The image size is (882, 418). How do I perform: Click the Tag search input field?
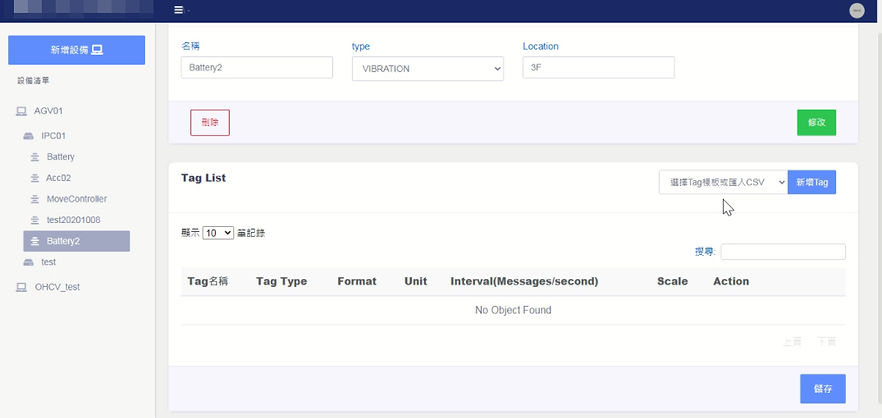(782, 252)
